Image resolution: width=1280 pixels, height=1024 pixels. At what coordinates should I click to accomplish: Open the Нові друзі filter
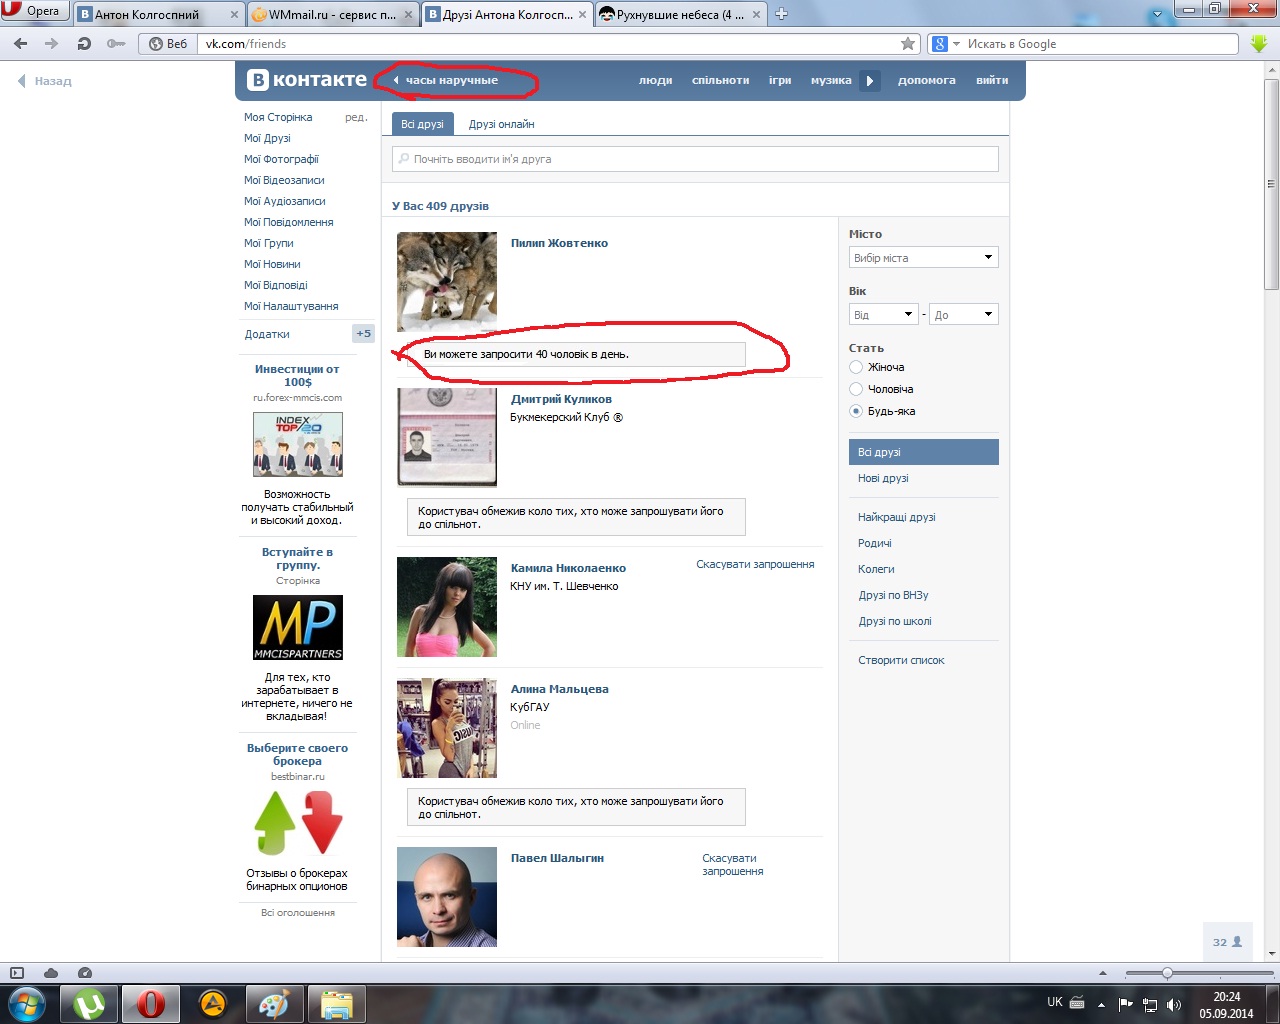coord(883,478)
